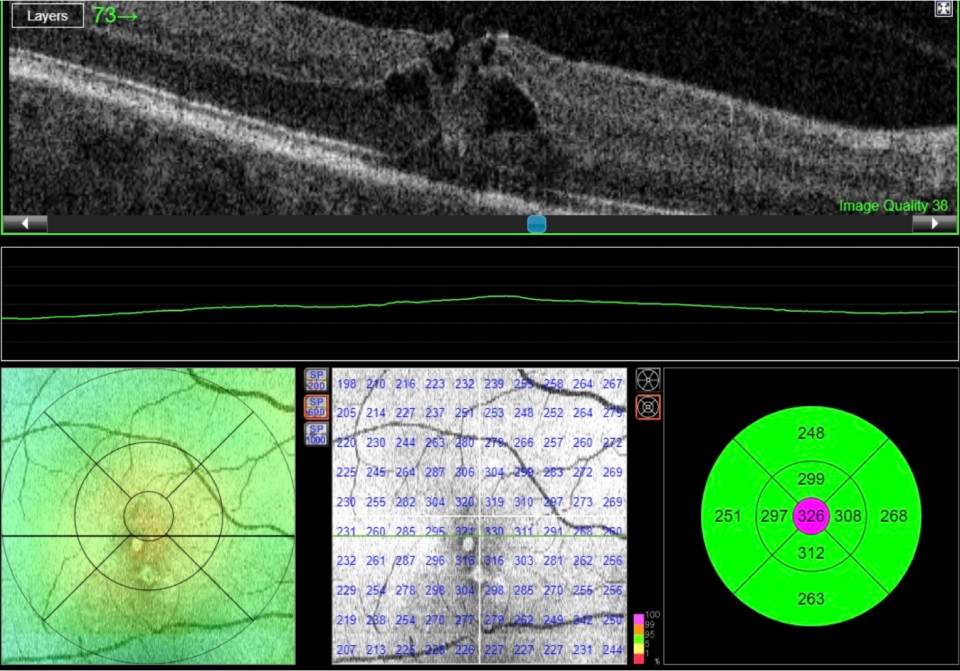Click the fundus thickness map center circle

[148, 516]
